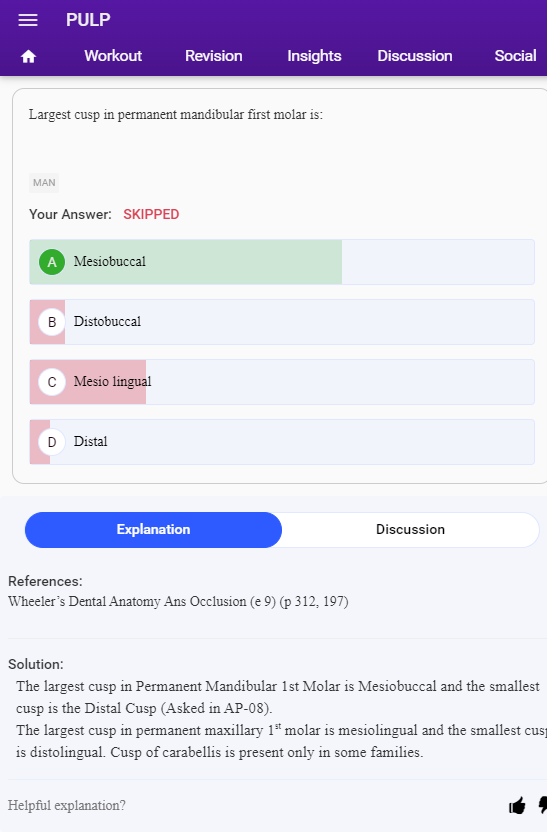Click the PULP app title
547x832 pixels.
pos(88,20)
